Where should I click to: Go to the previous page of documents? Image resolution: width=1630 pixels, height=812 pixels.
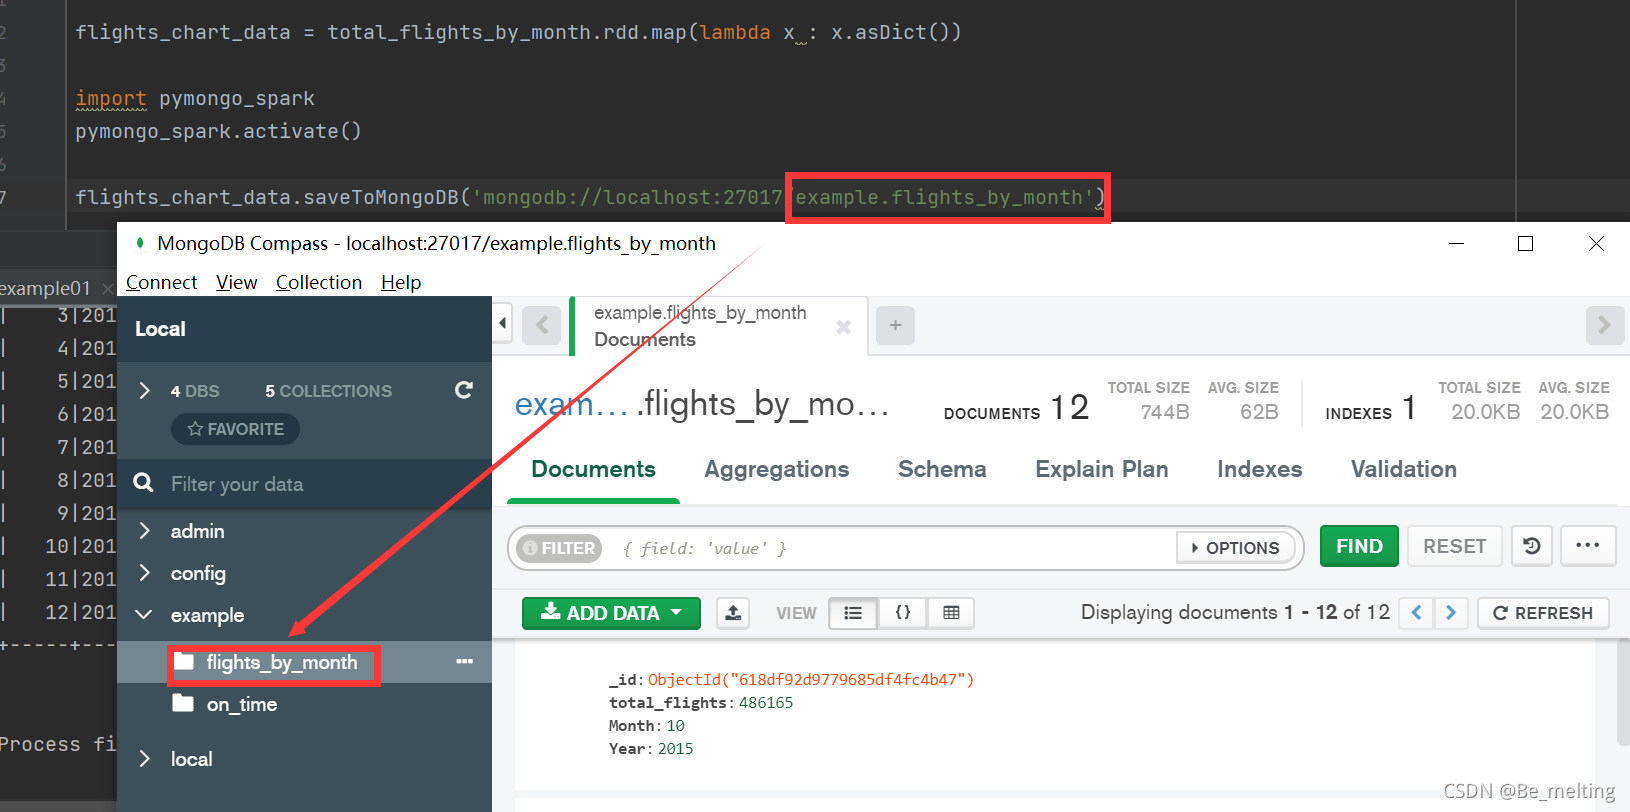coord(1416,613)
